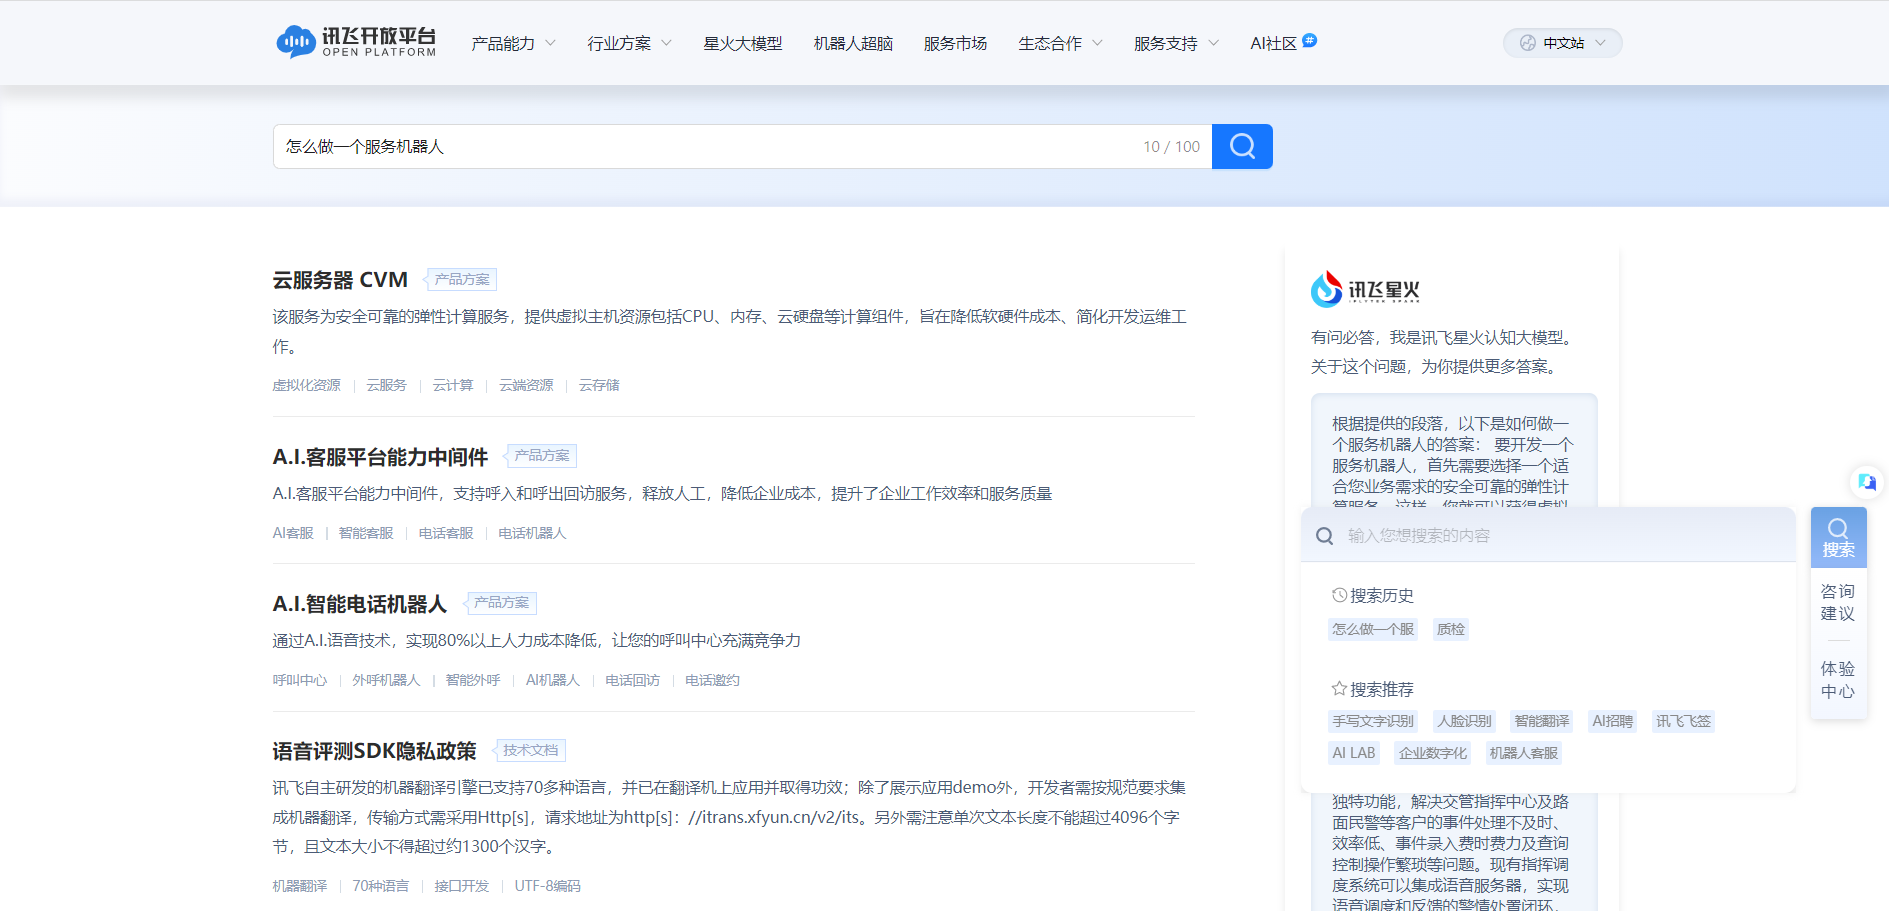The image size is (1889, 911).
Task: Click the UTF-8编码 tag
Action: 547,886
